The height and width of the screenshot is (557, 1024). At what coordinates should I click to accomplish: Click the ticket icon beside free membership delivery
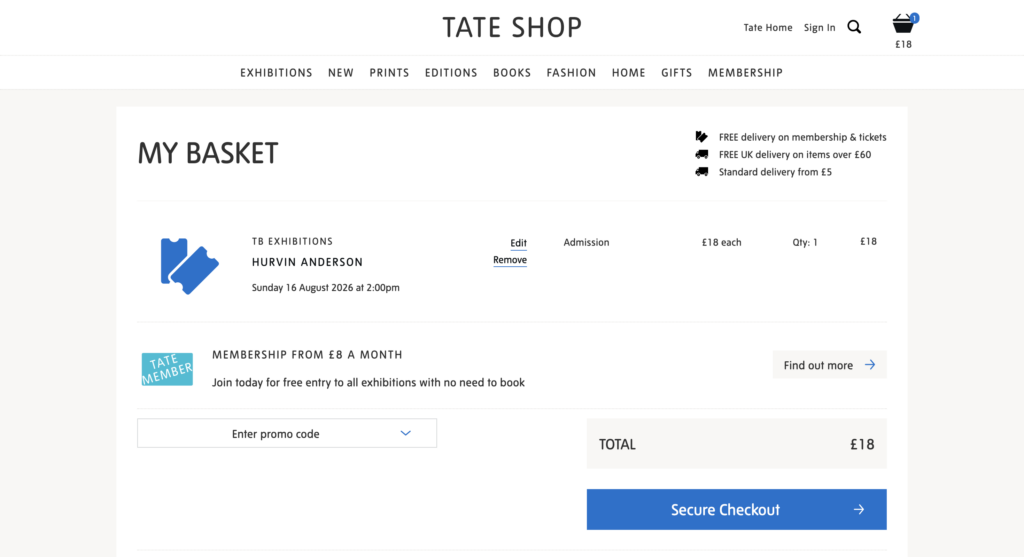[701, 136]
